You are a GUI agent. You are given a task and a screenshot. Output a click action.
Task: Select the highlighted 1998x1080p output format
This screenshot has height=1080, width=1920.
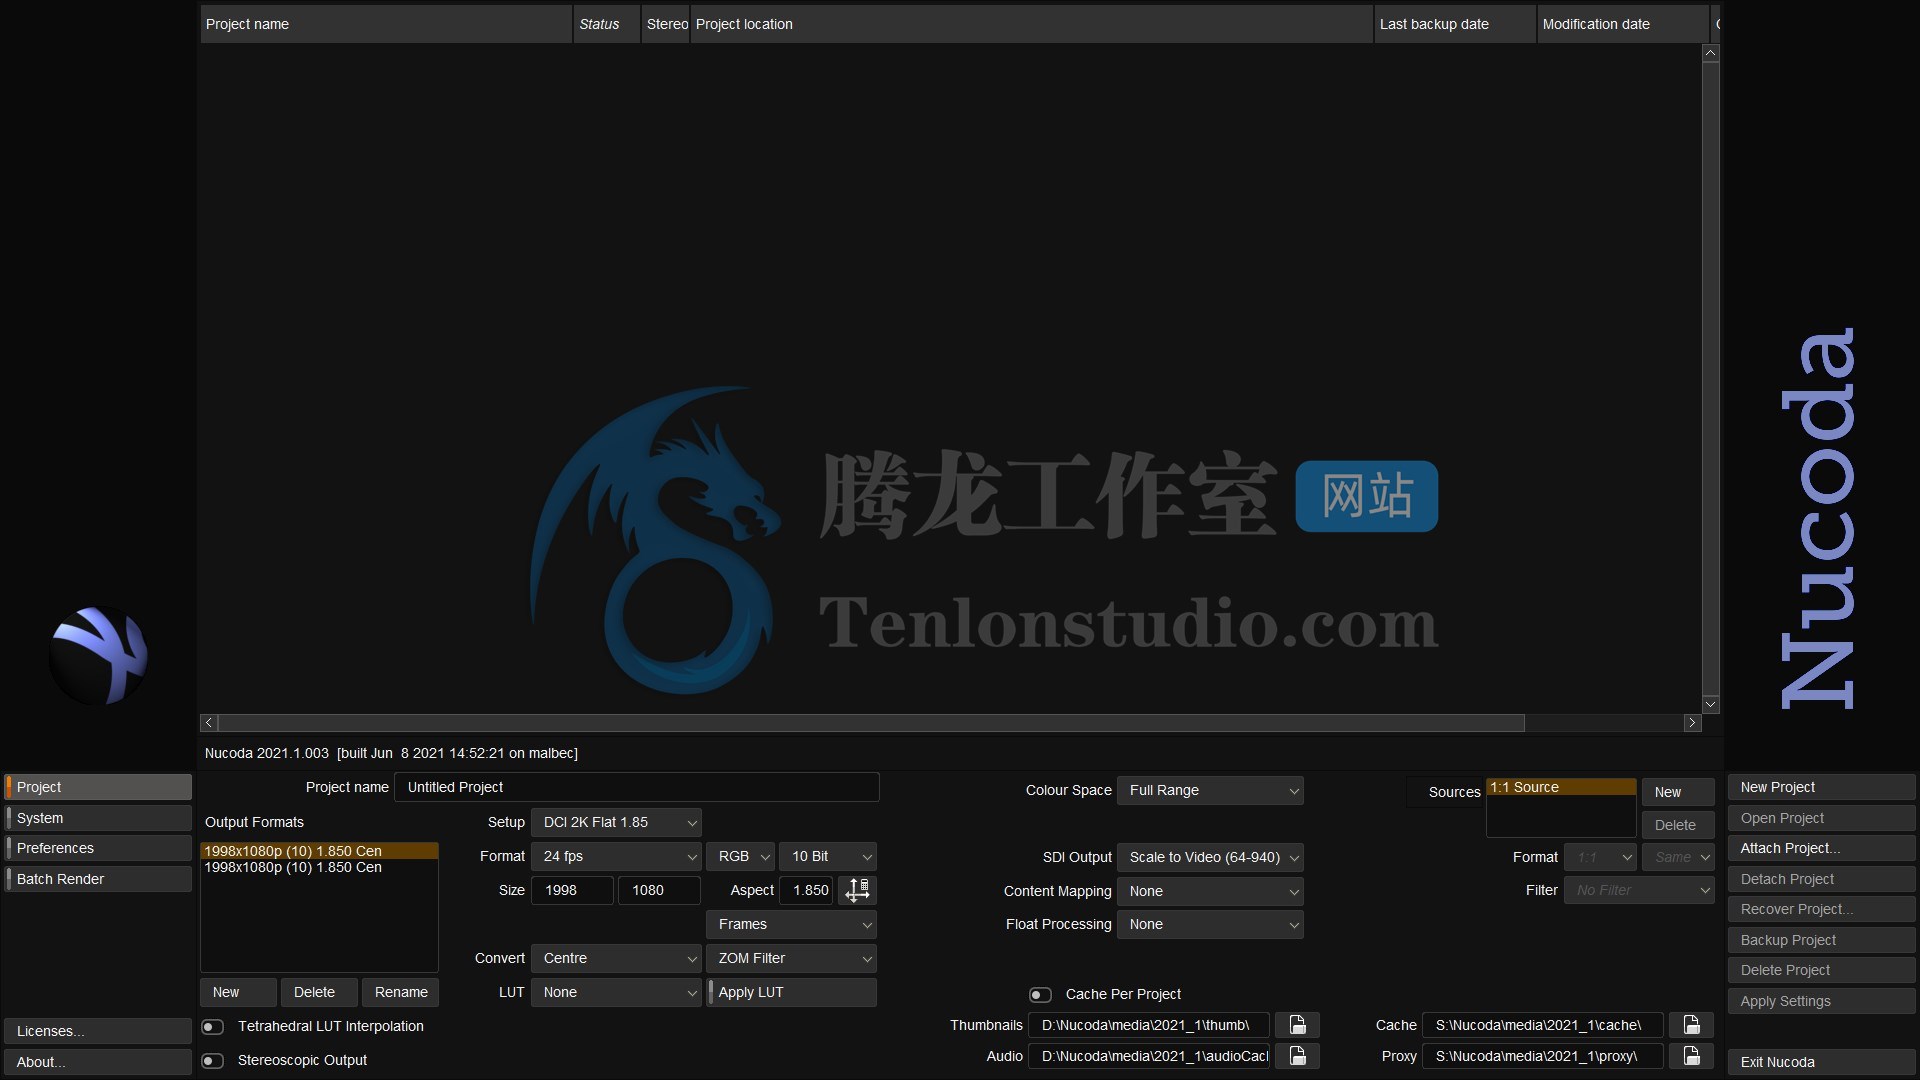320,851
